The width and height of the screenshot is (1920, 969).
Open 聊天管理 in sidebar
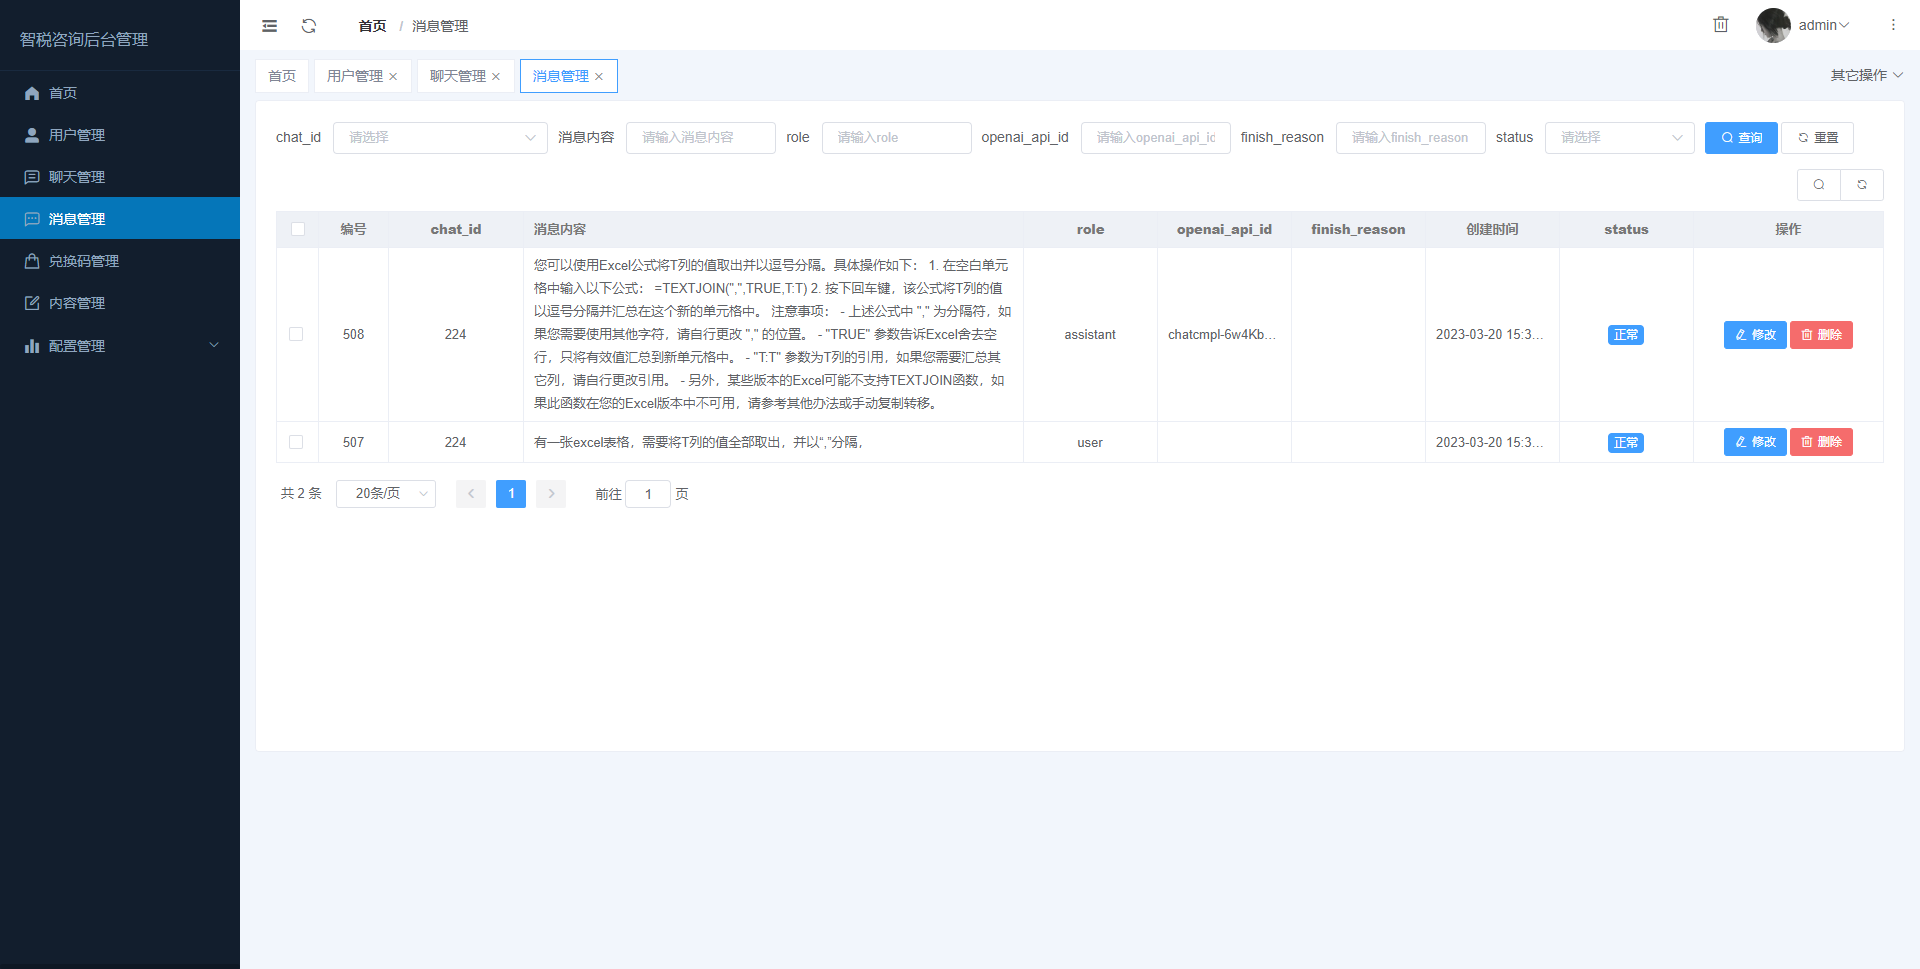pos(120,177)
